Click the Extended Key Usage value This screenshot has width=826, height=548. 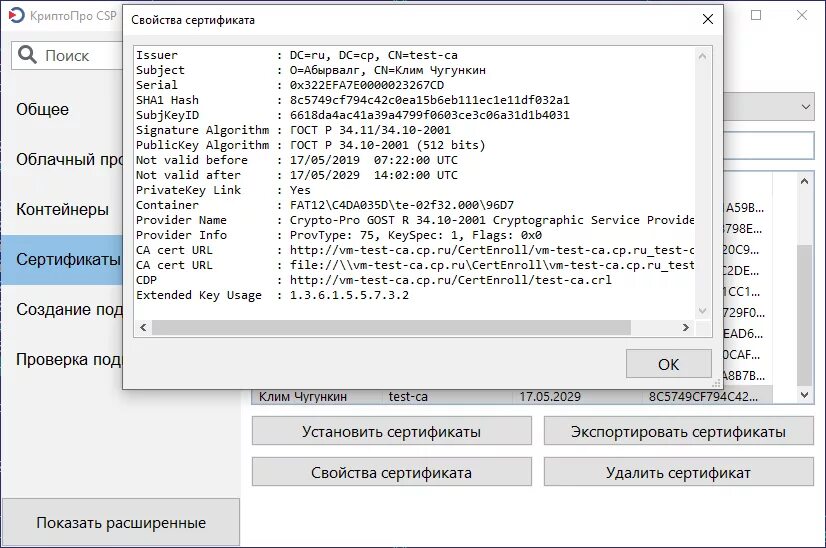[x=349, y=295]
